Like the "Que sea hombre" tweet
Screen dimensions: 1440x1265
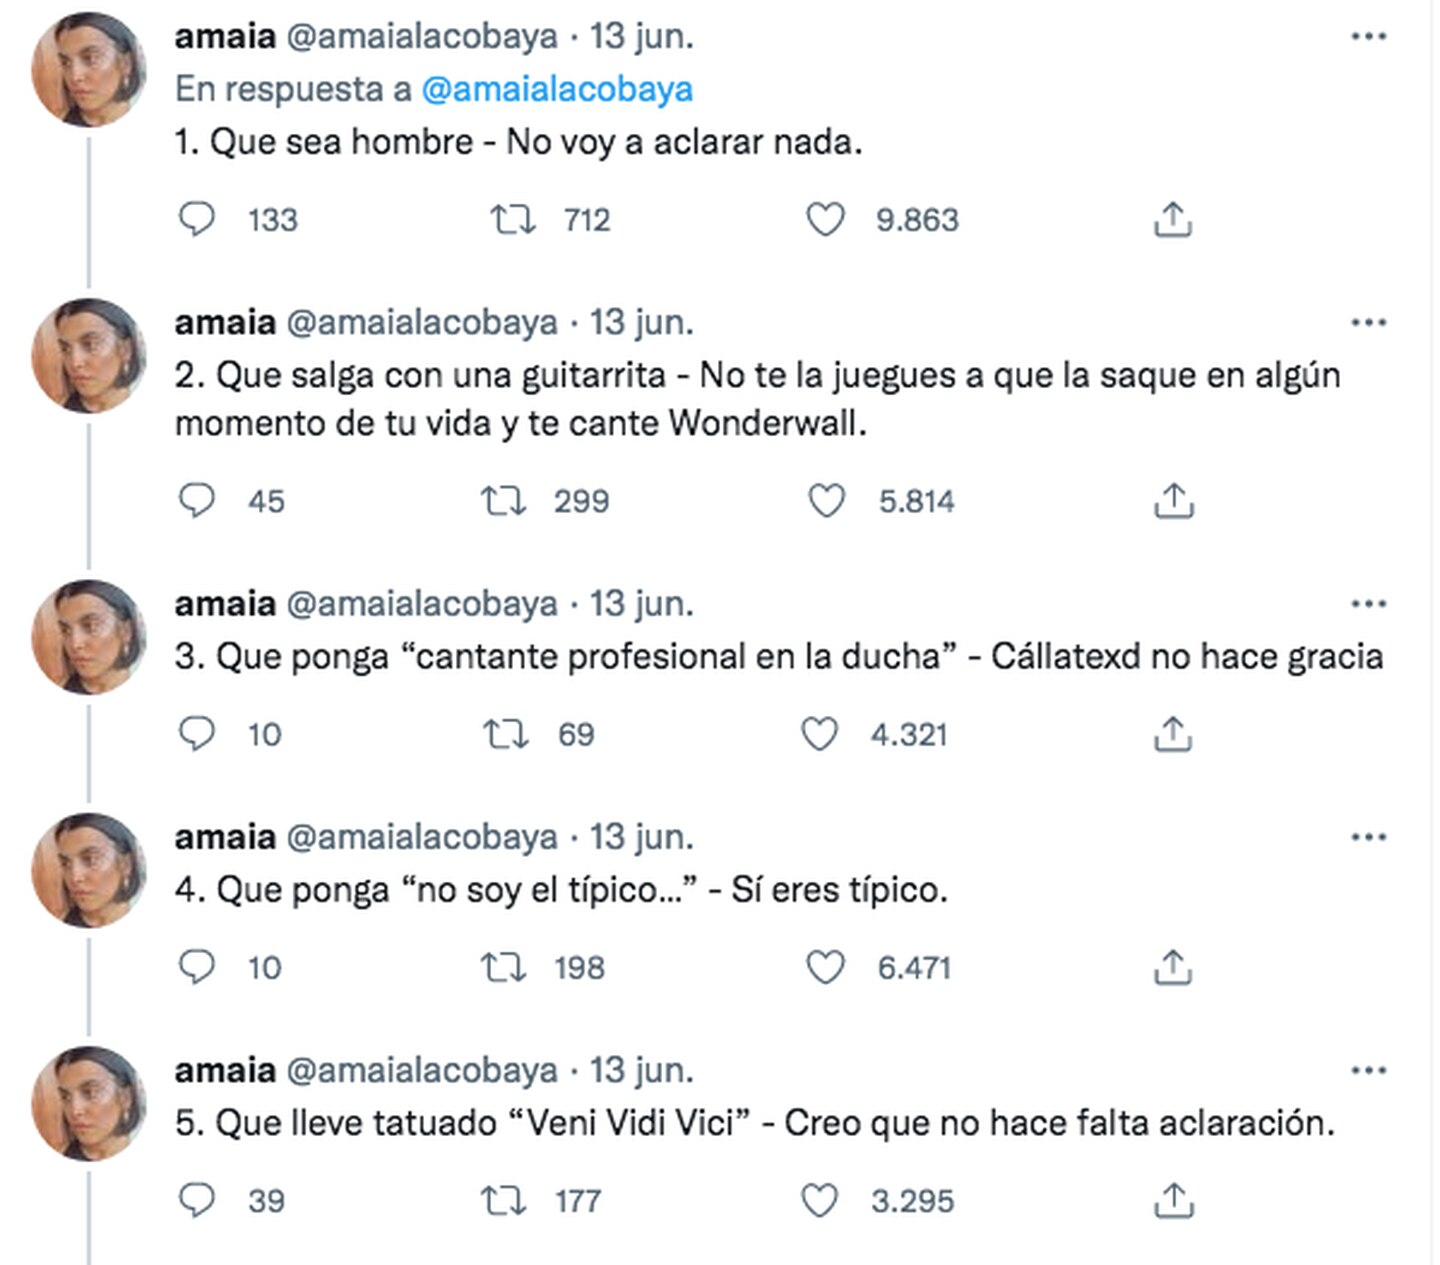coord(825,219)
